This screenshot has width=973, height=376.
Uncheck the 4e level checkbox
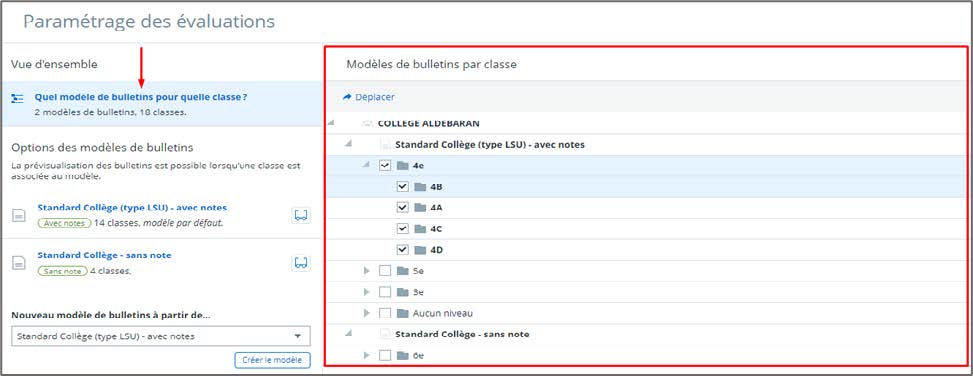click(x=385, y=166)
